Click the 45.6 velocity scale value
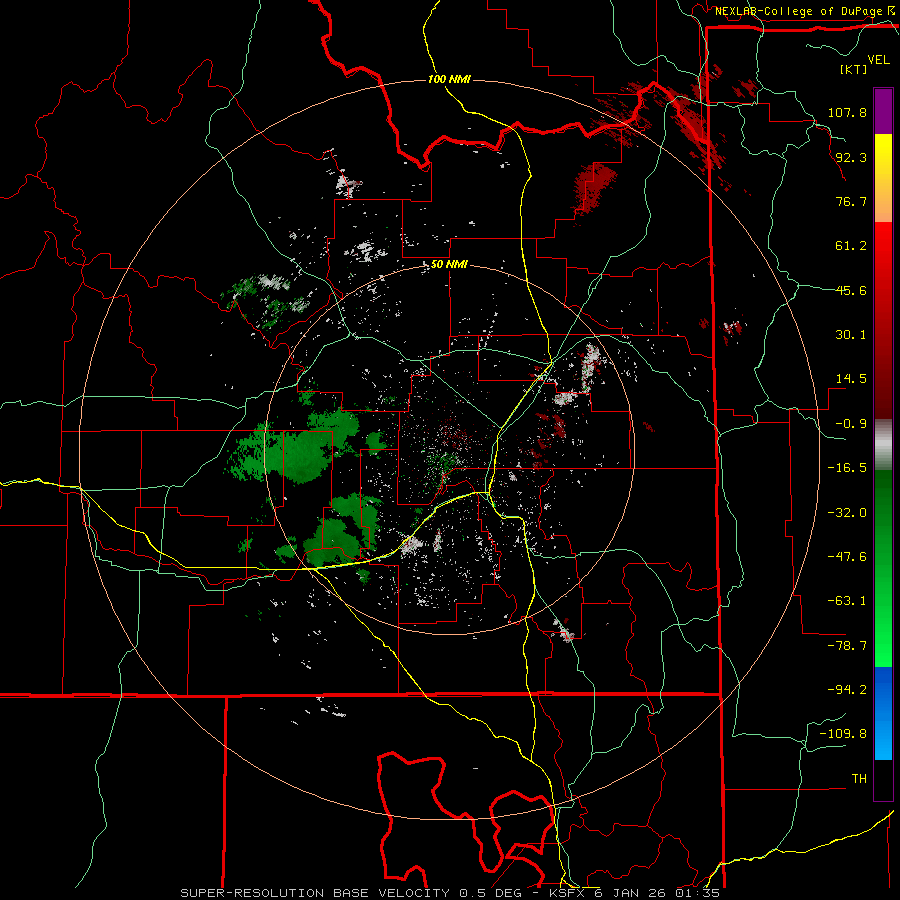 [851, 290]
